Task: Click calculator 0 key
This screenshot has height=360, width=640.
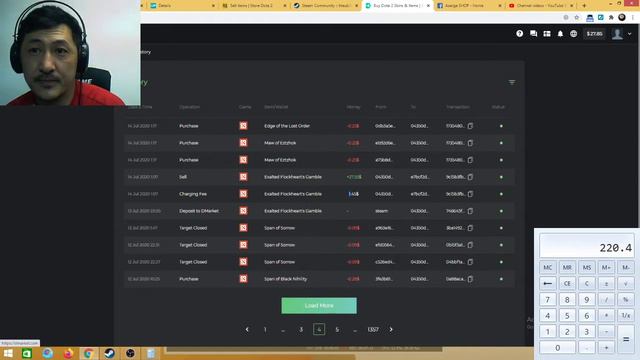Action: [x=558, y=347]
